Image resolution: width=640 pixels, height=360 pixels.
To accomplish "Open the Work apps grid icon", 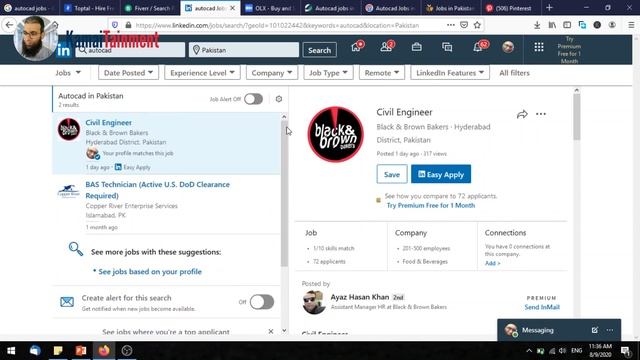I will [x=539, y=47].
